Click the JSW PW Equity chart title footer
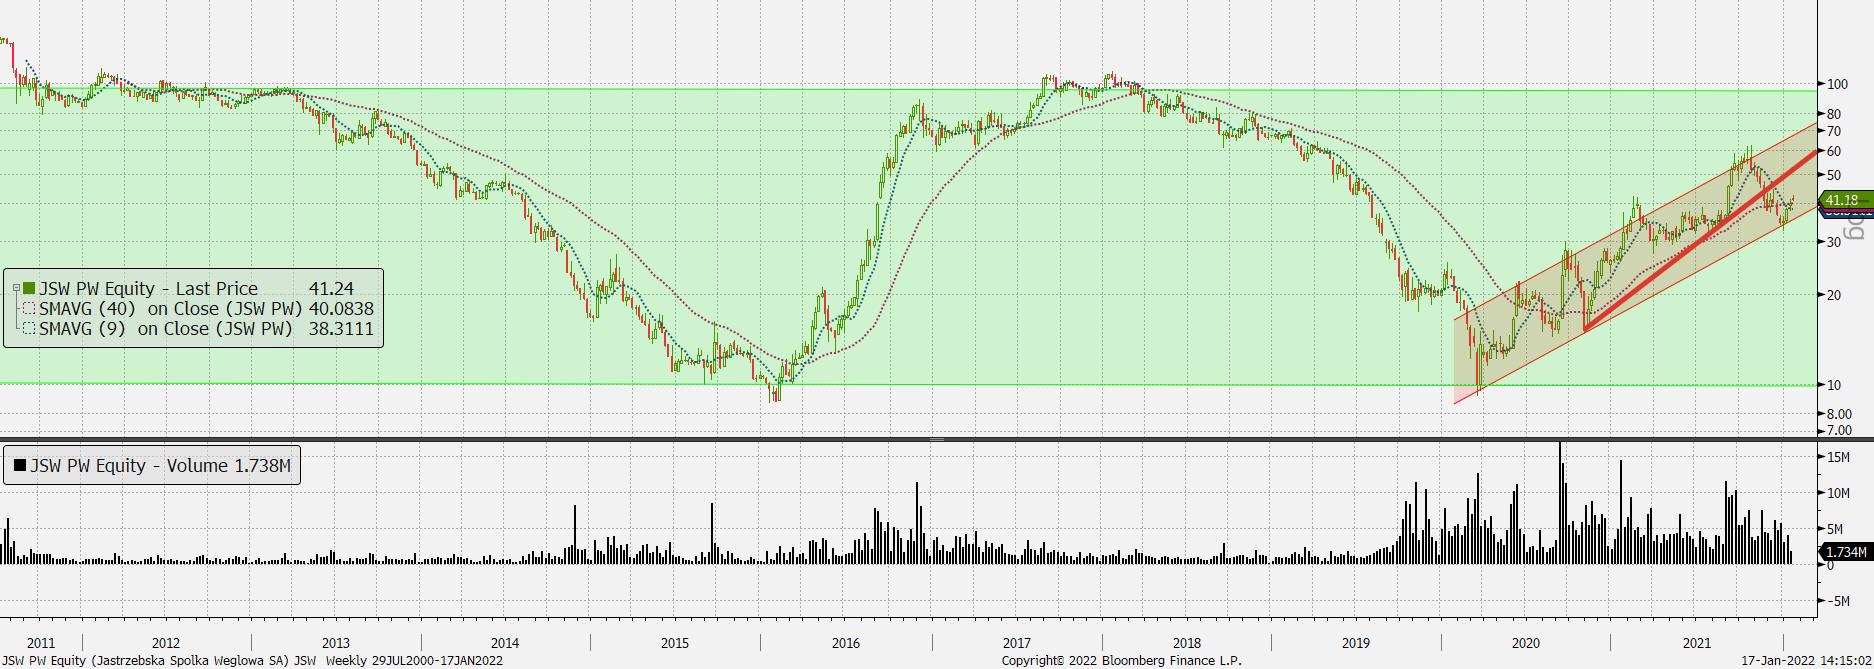The image size is (1874, 669). point(252,660)
